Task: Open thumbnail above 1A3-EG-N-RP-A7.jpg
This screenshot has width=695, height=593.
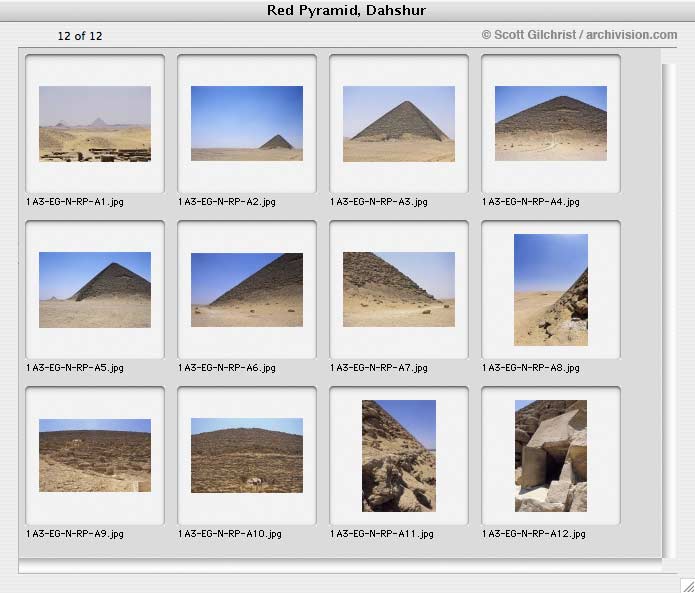Action: pos(399,289)
